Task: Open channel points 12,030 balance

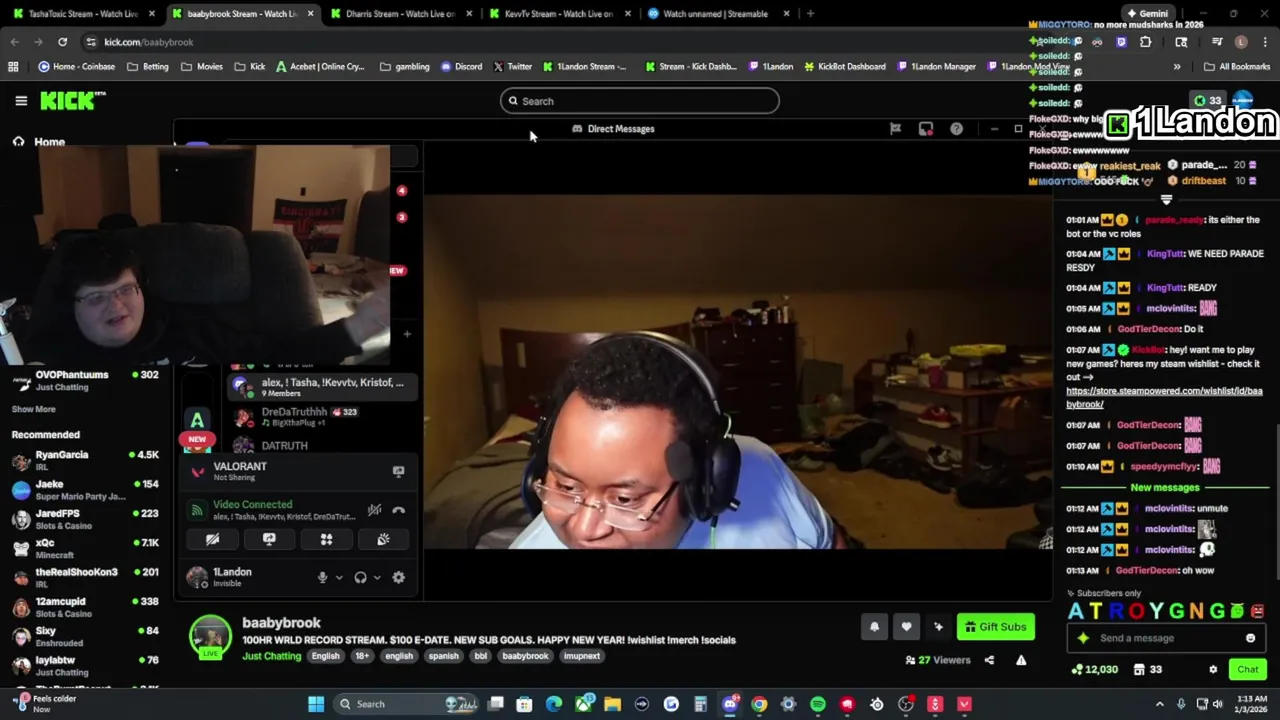Action: [x=1095, y=670]
